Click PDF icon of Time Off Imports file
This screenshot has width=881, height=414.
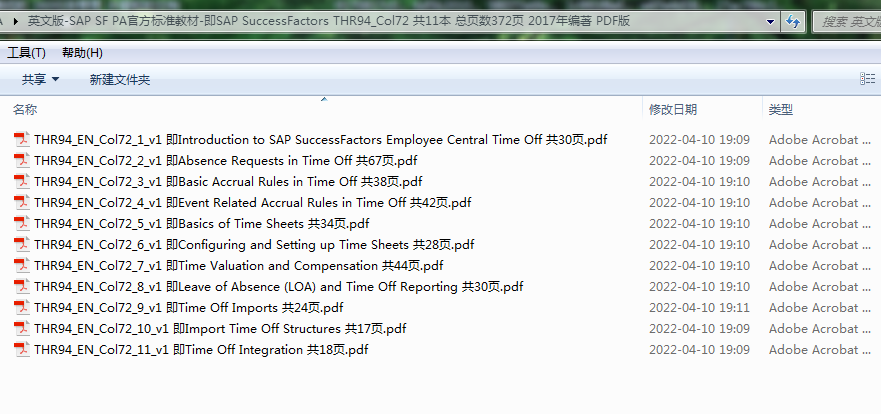(x=22, y=307)
